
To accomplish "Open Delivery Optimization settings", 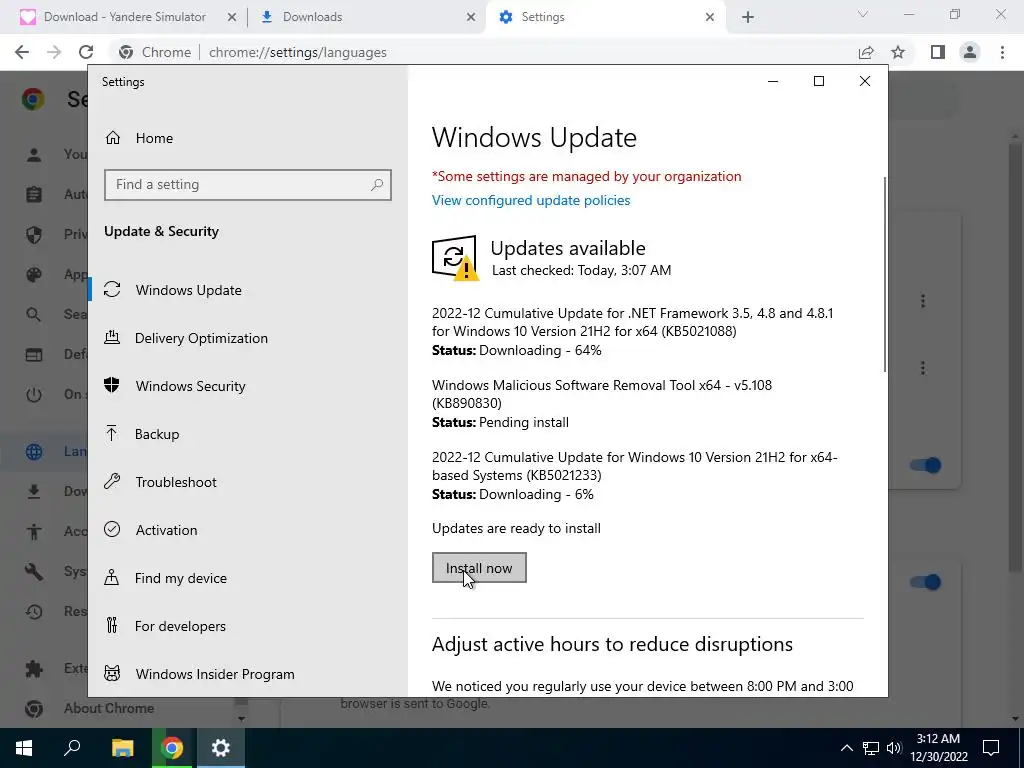I will (201, 338).
